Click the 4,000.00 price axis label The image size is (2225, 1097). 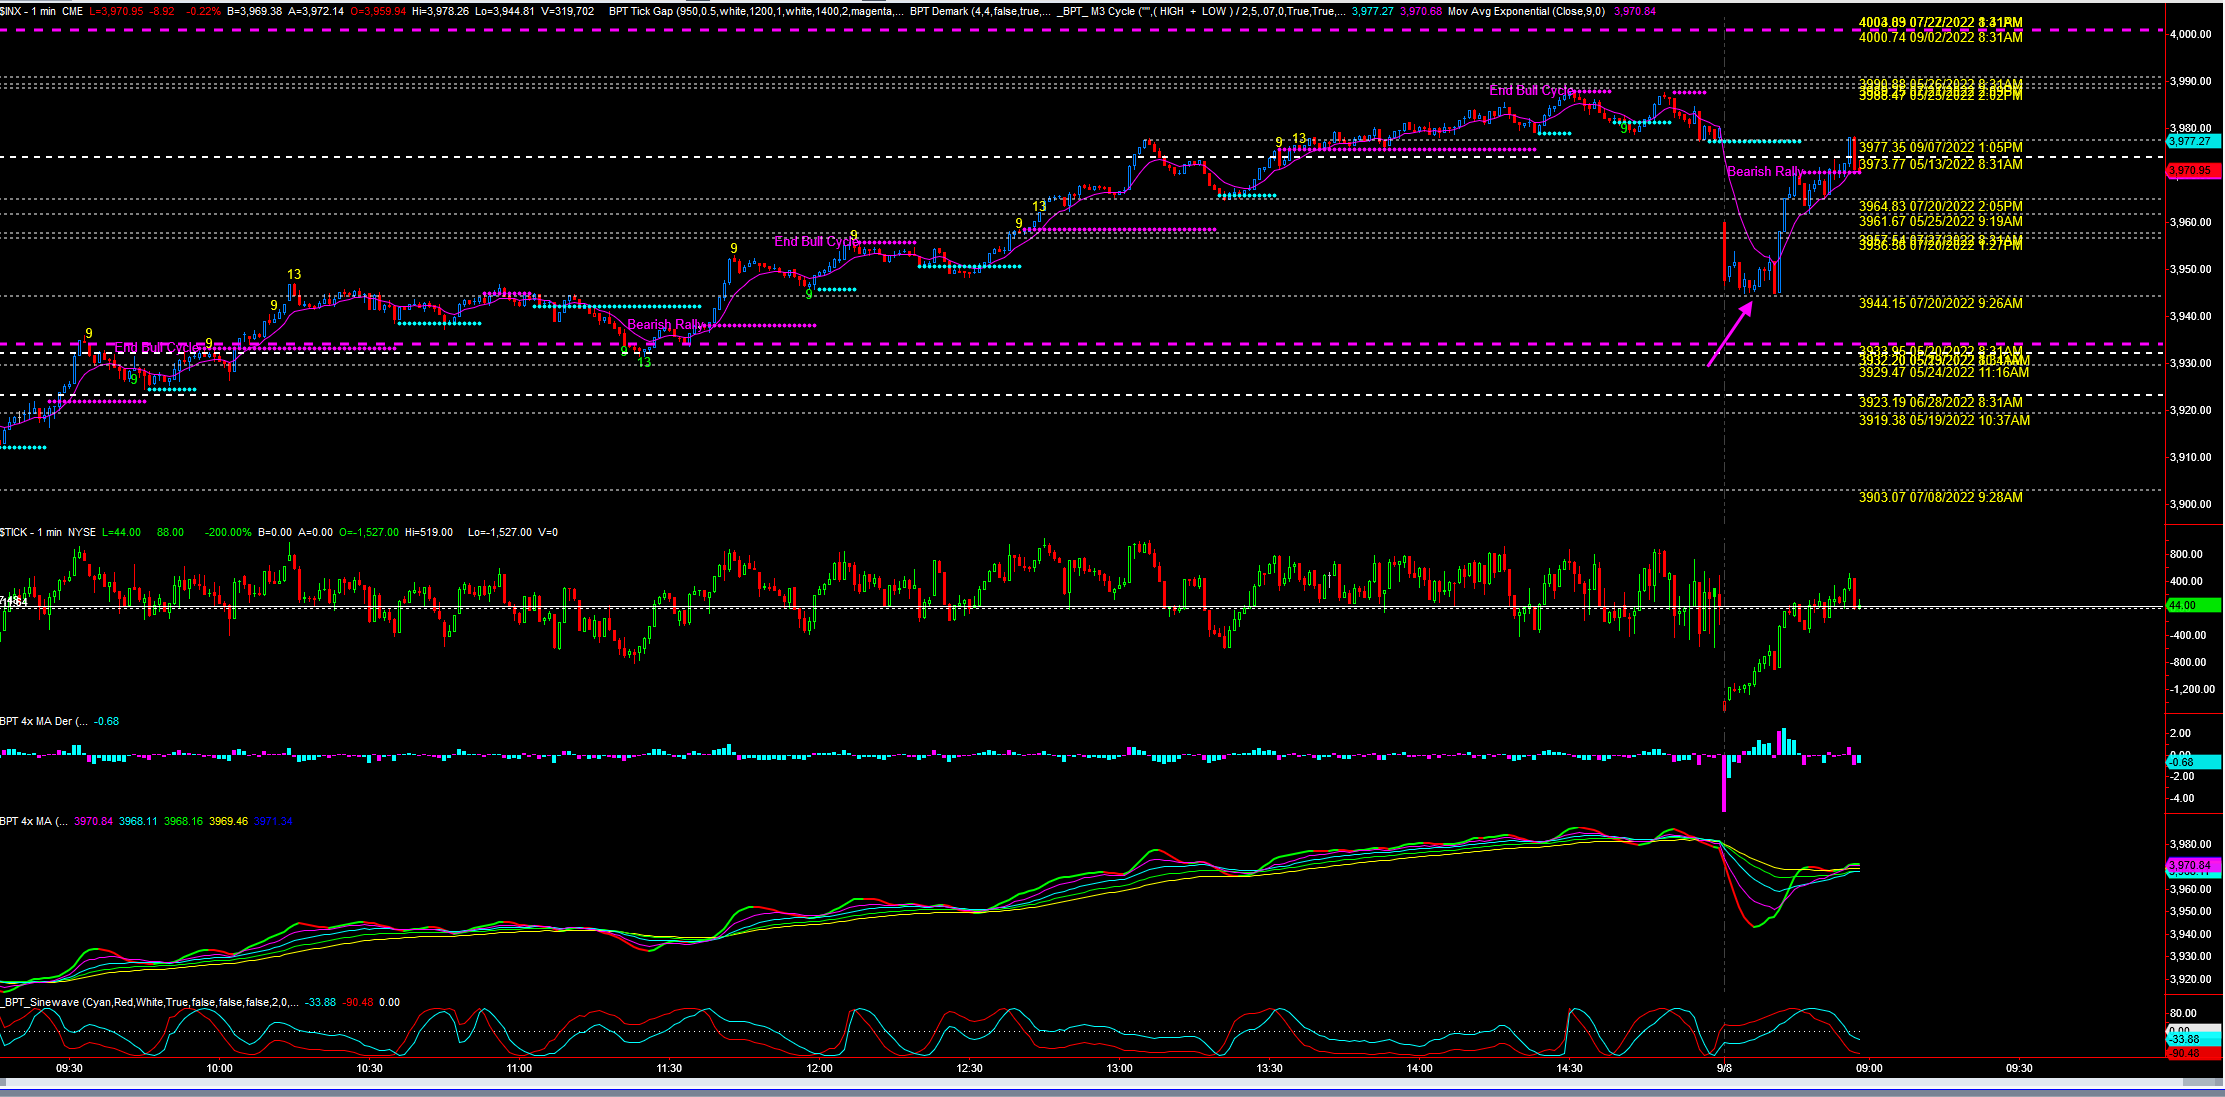click(2189, 34)
